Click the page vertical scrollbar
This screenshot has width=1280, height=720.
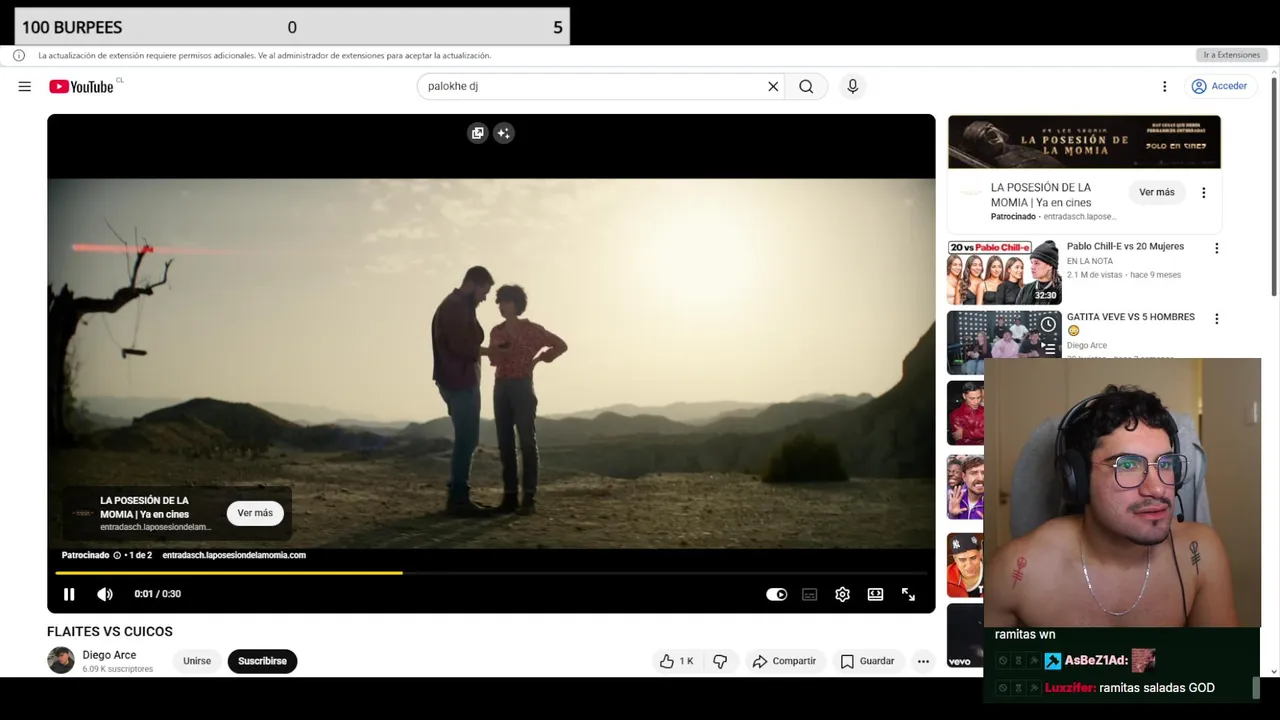point(1274,185)
